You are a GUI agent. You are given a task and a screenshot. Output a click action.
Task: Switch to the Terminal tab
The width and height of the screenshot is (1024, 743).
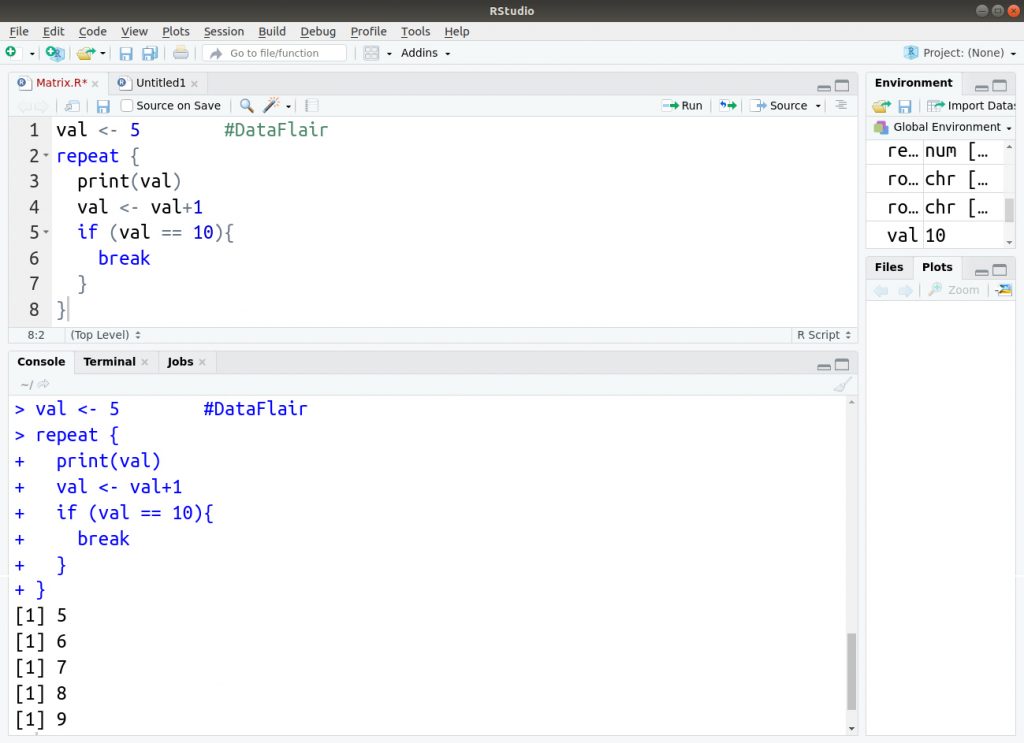coord(109,362)
